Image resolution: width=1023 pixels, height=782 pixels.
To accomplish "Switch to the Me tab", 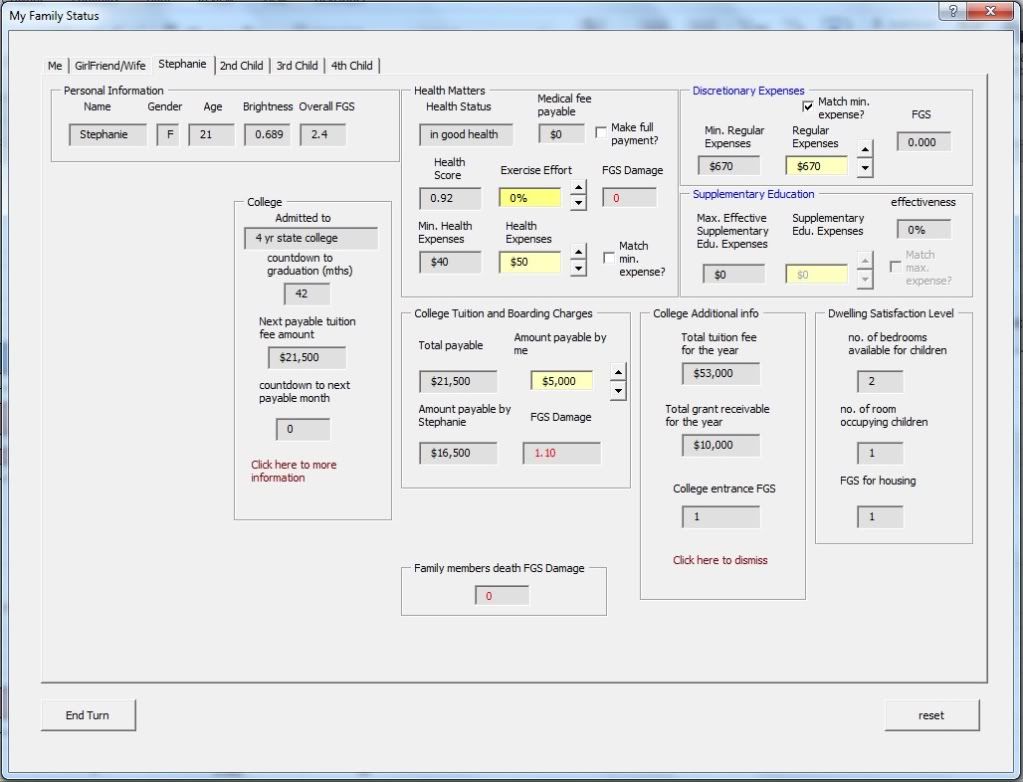I will pyautogui.click(x=55, y=66).
